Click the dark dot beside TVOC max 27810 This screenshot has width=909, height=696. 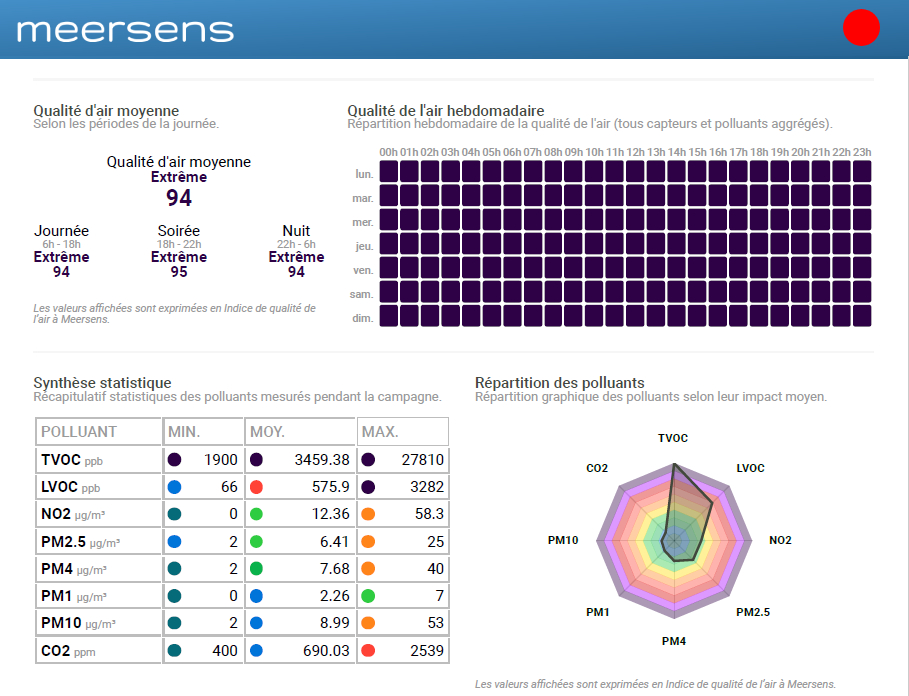tap(368, 460)
